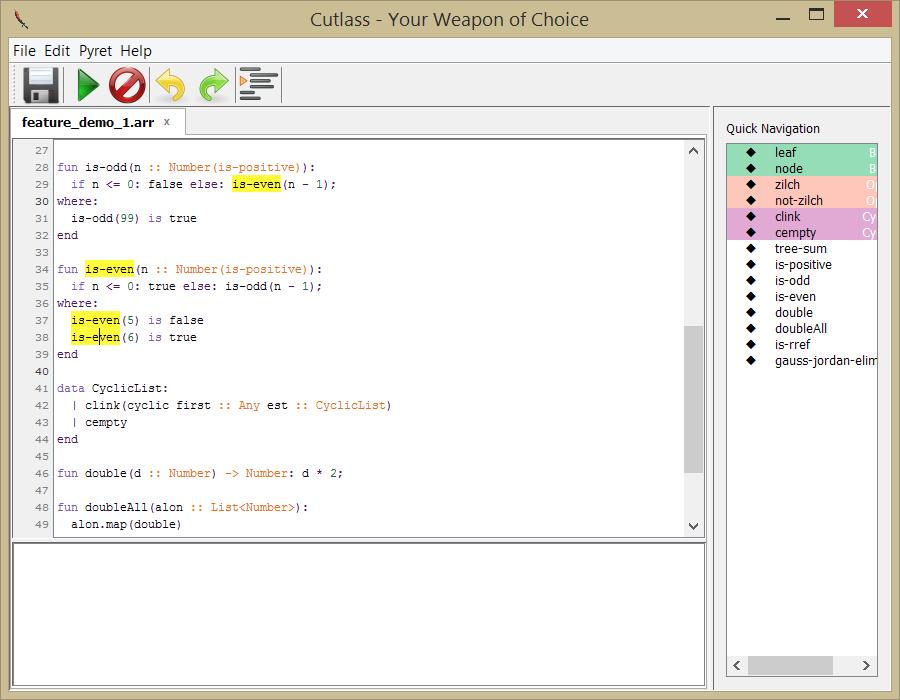Select gauss-jordan-elim in Quick Navigation

[x=802, y=361]
